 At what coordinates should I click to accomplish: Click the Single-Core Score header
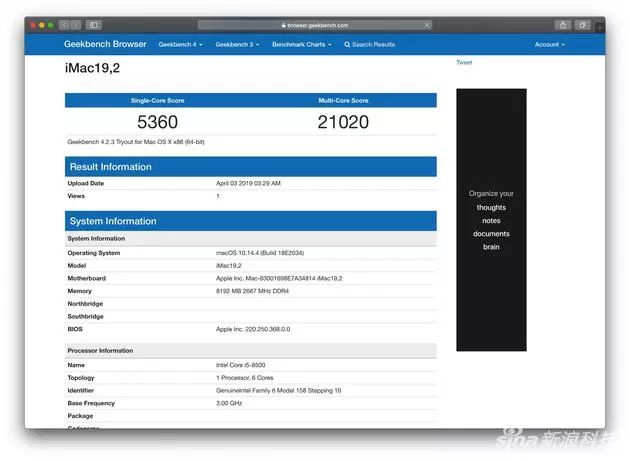click(x=158, y=100)
